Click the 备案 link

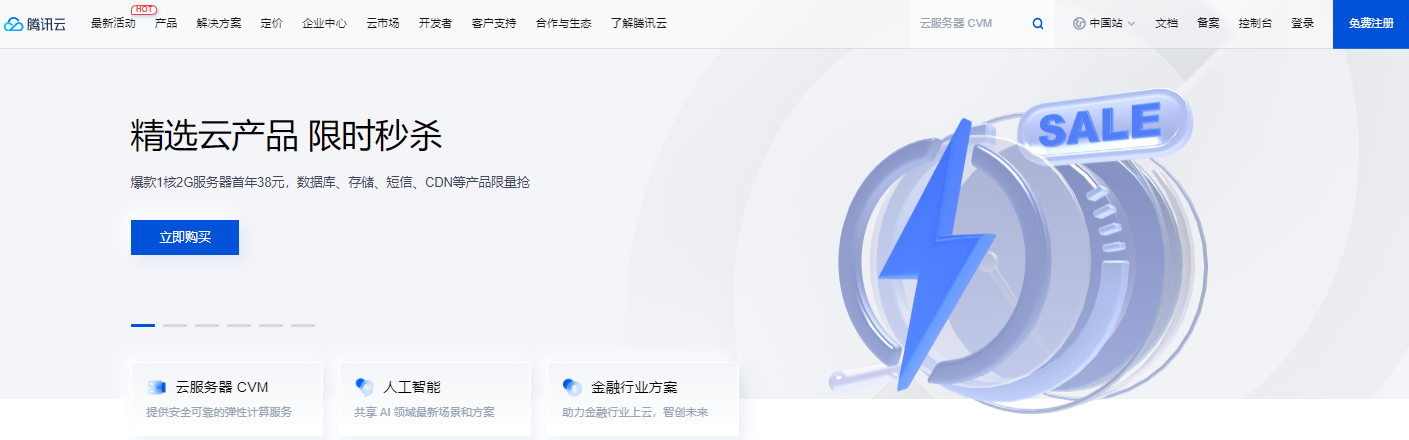[x=1208, y=23]
